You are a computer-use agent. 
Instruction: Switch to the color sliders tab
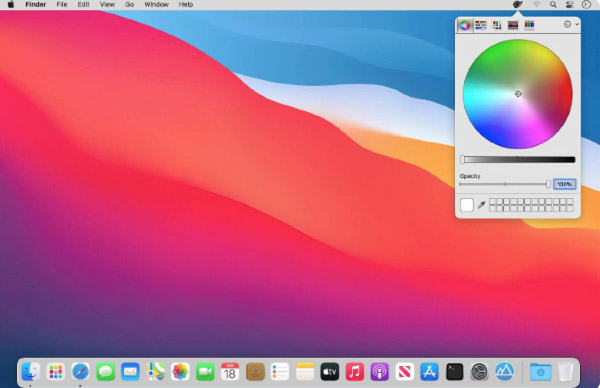pos(481,25)
